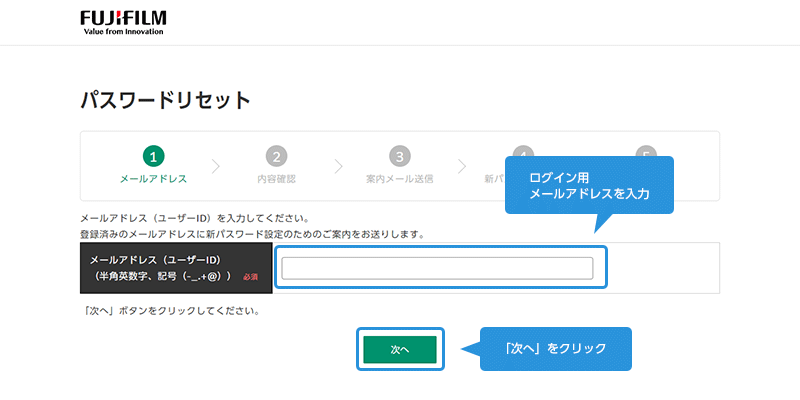Click the 案内メール送信 step label
This screenshot has height=400, width=800.
click(399, 180)
